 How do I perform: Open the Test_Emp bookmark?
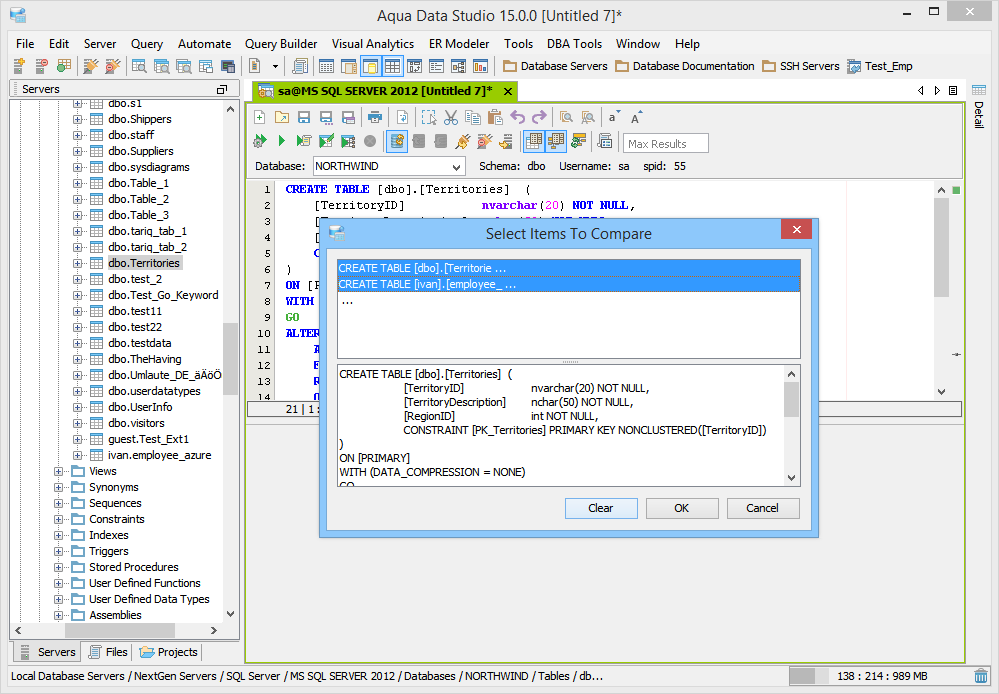tap(880, 66)
